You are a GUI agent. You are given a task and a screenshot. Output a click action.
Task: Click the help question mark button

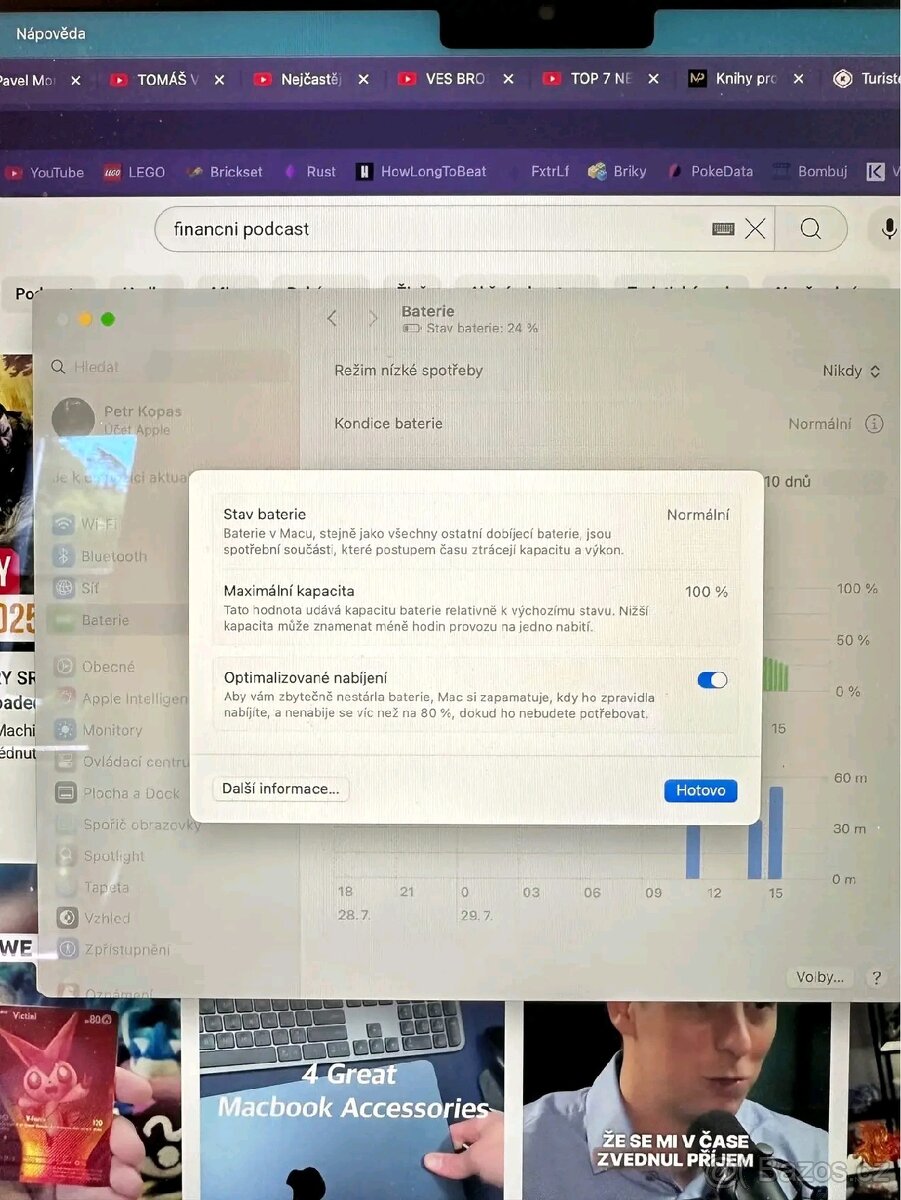[x=876, y=977]
